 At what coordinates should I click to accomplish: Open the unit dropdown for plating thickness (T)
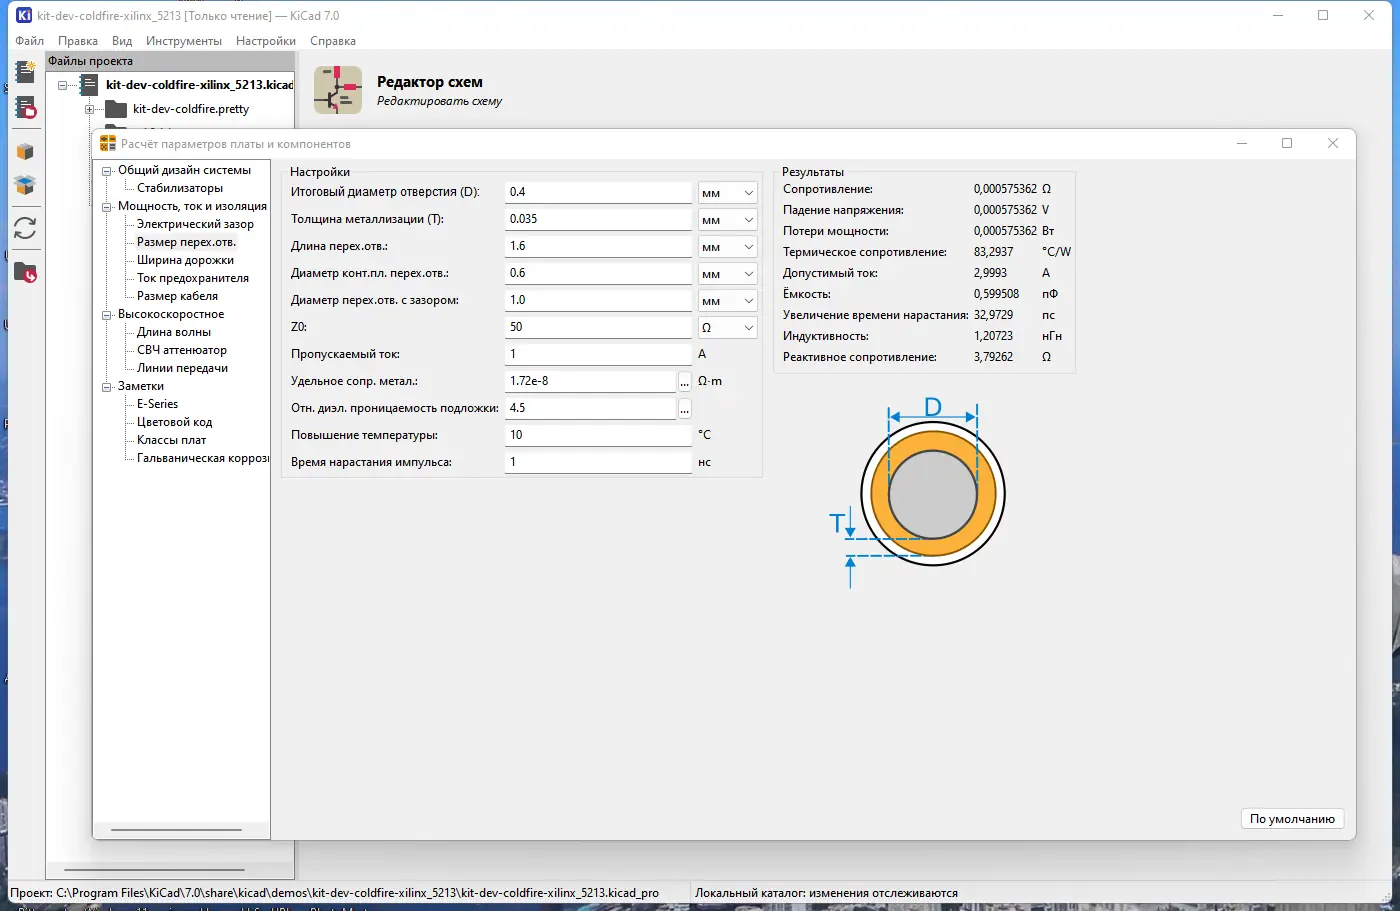pyautogui.click(x=727, y=220)
